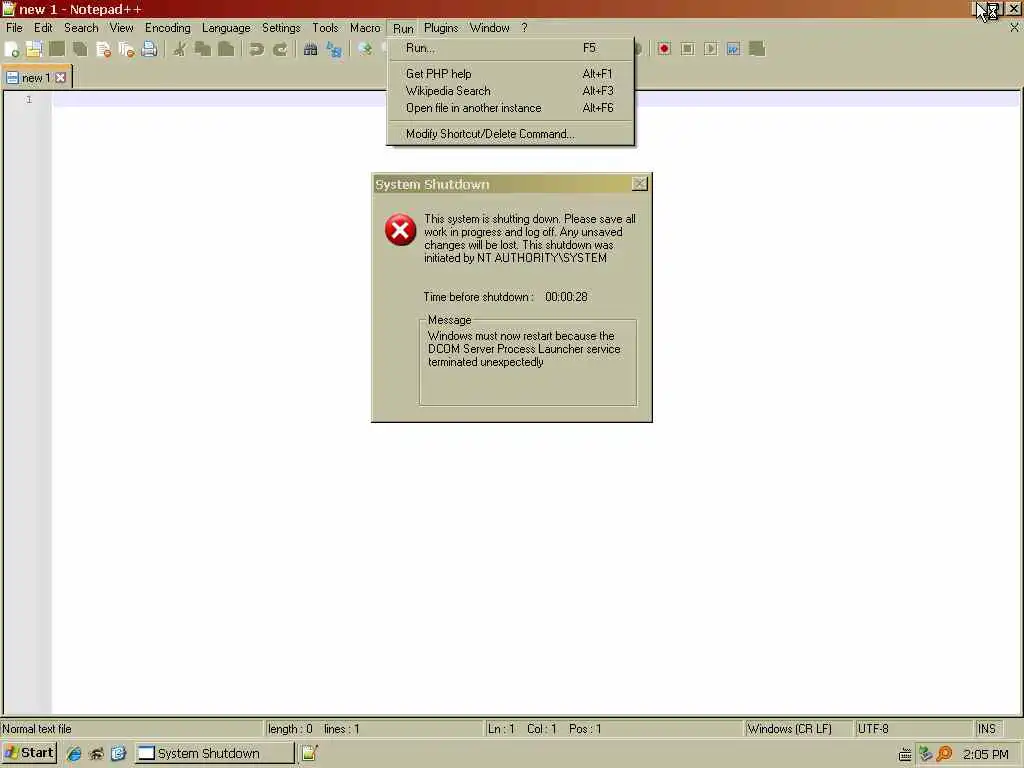The image size is (1024, 768).
Task: Click the Stop Recording macro icon
Action: tap(687, 49)
